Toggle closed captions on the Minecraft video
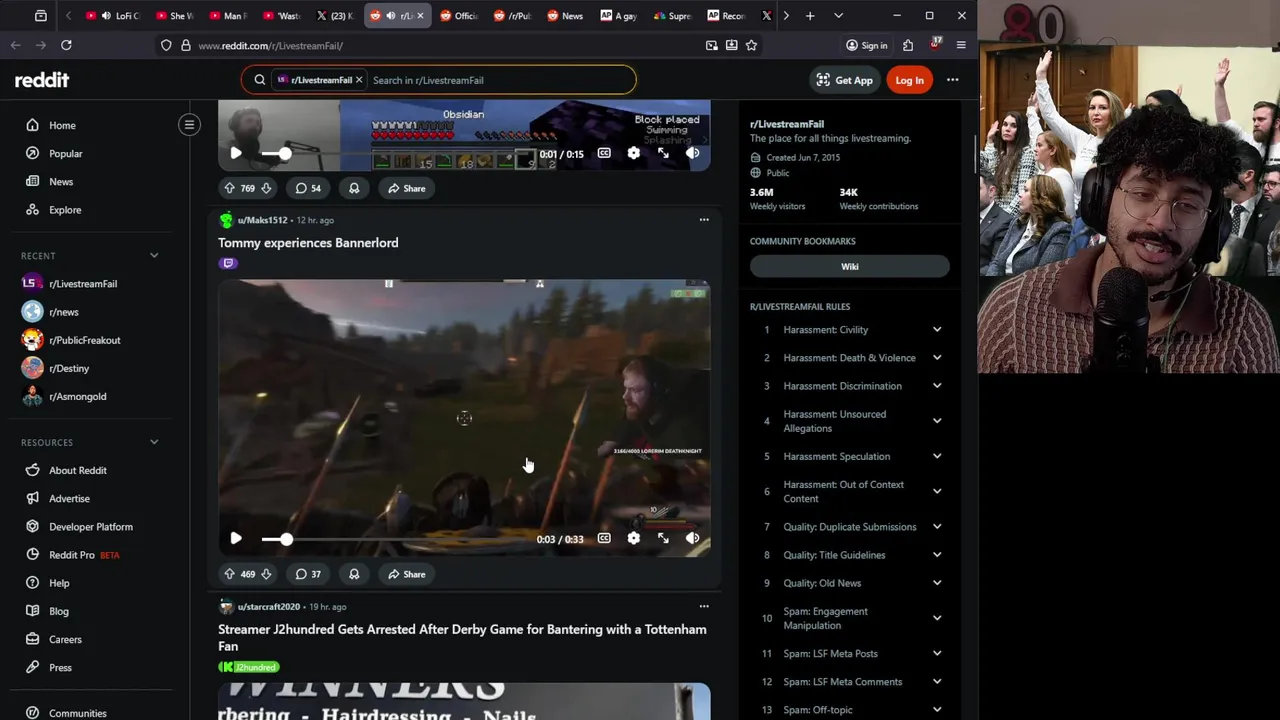 tap(604, 153)
